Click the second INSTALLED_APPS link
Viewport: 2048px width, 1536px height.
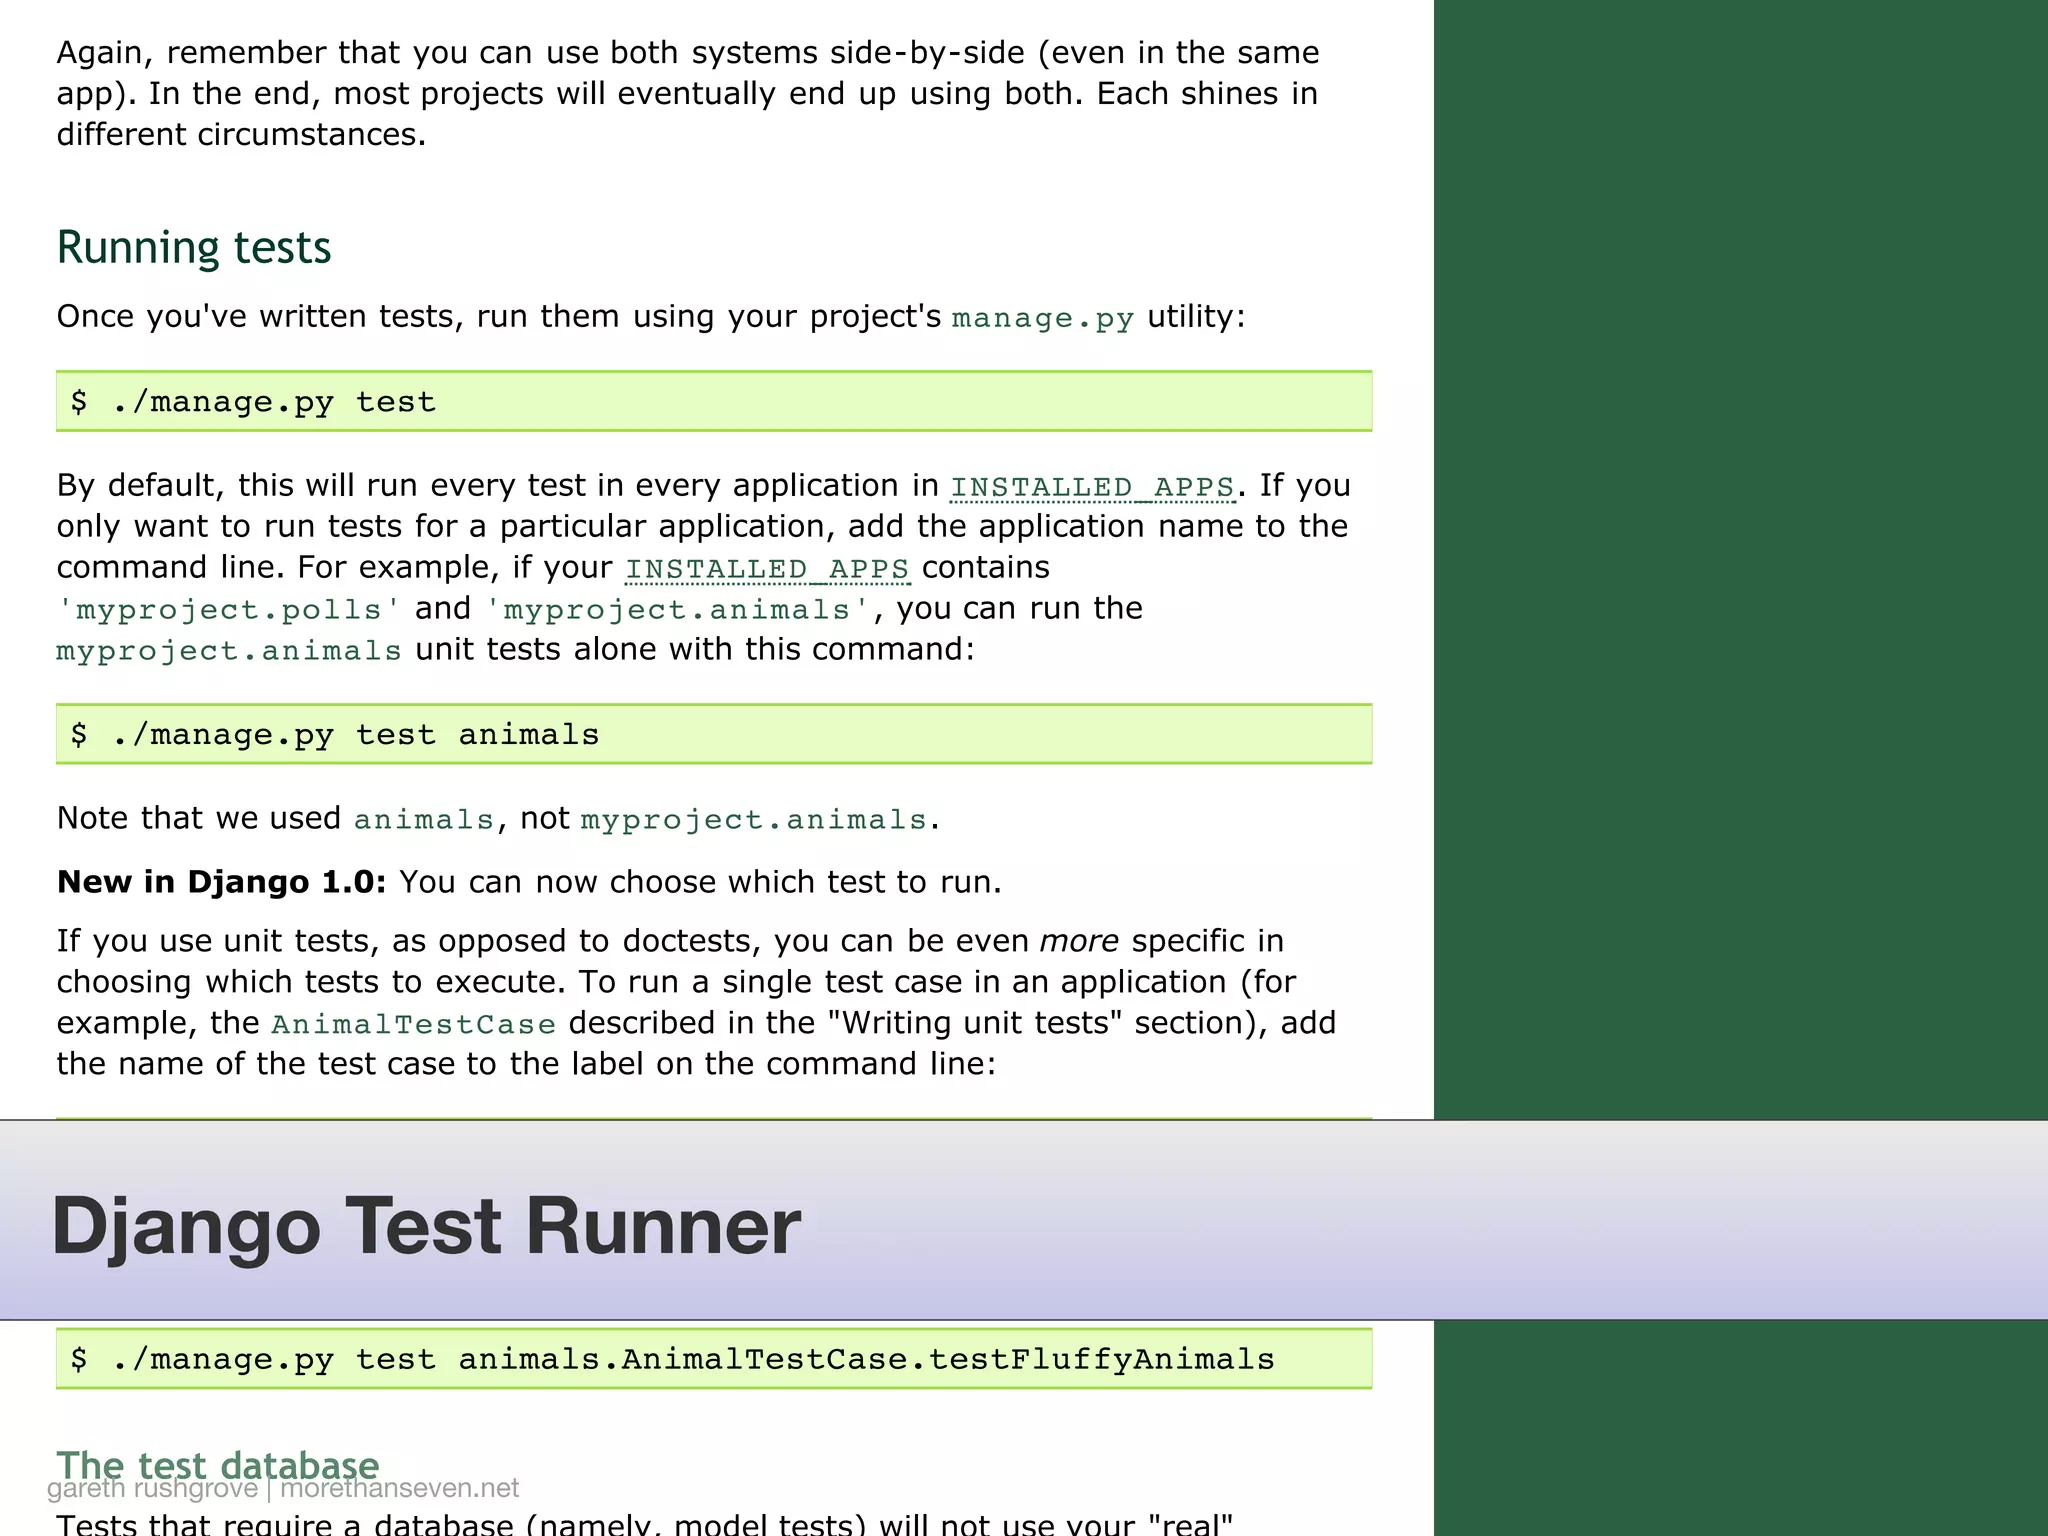pyautogui.click(x=767, y=569)
